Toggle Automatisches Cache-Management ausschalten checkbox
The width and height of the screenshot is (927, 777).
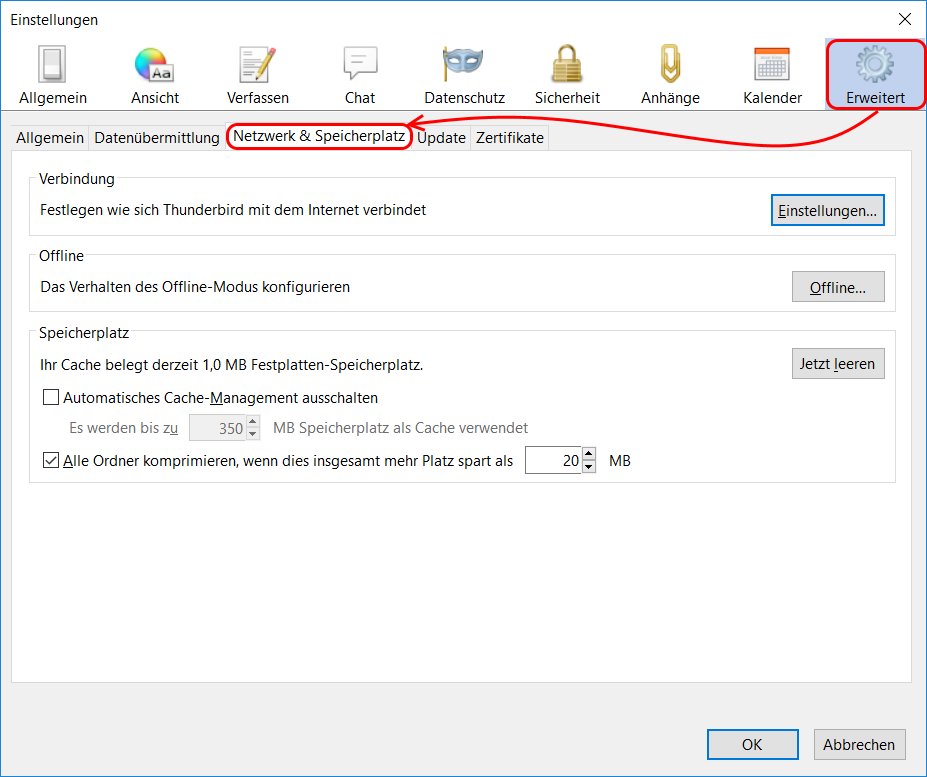(51, 397)
